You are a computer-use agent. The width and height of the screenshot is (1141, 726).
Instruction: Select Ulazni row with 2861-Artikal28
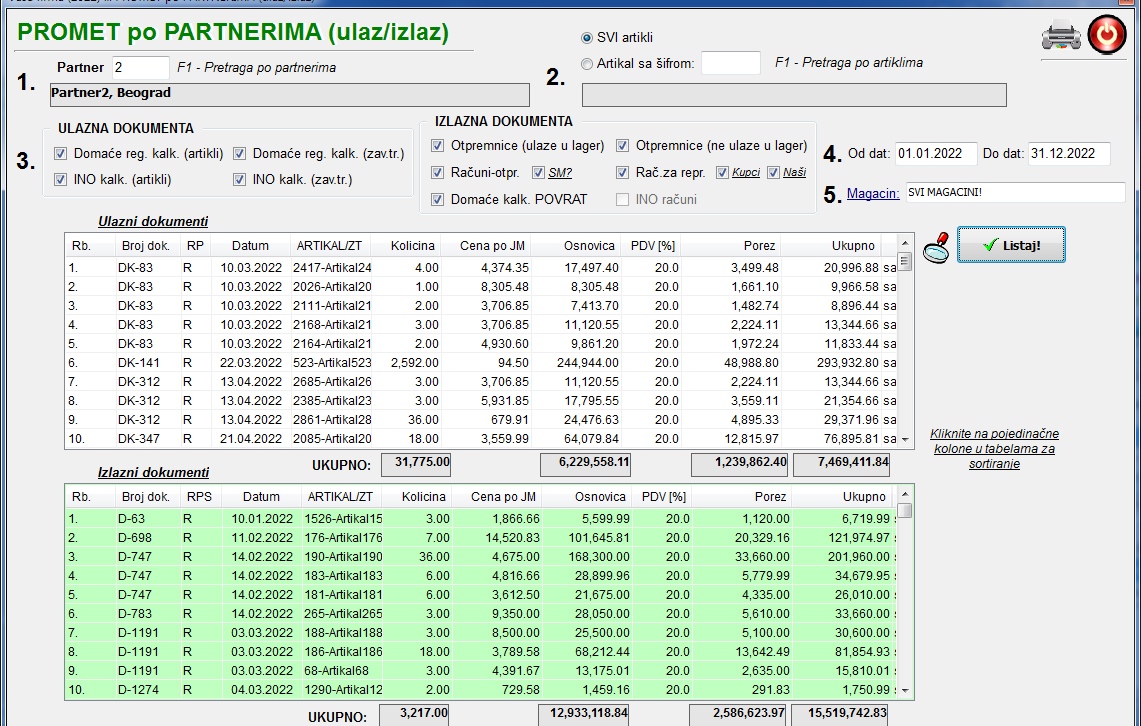pyautogui.click(x=481, y=420)
